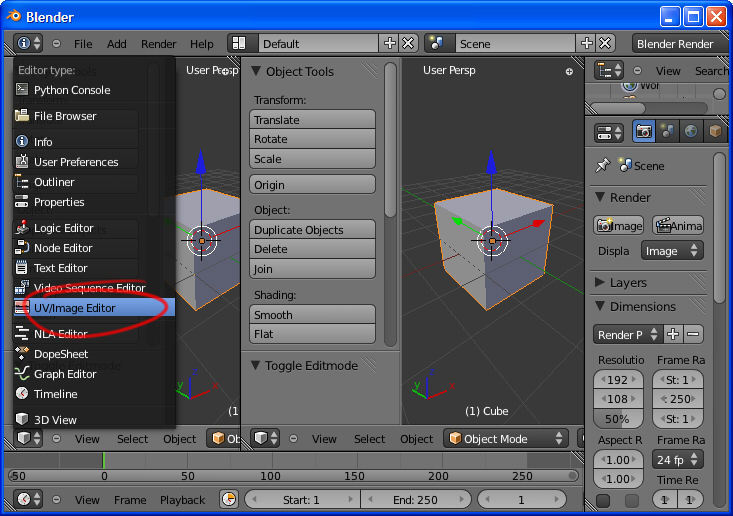Click the 50% resolution percentage slider
Screen dimensions: 733x516
point(618,419)
